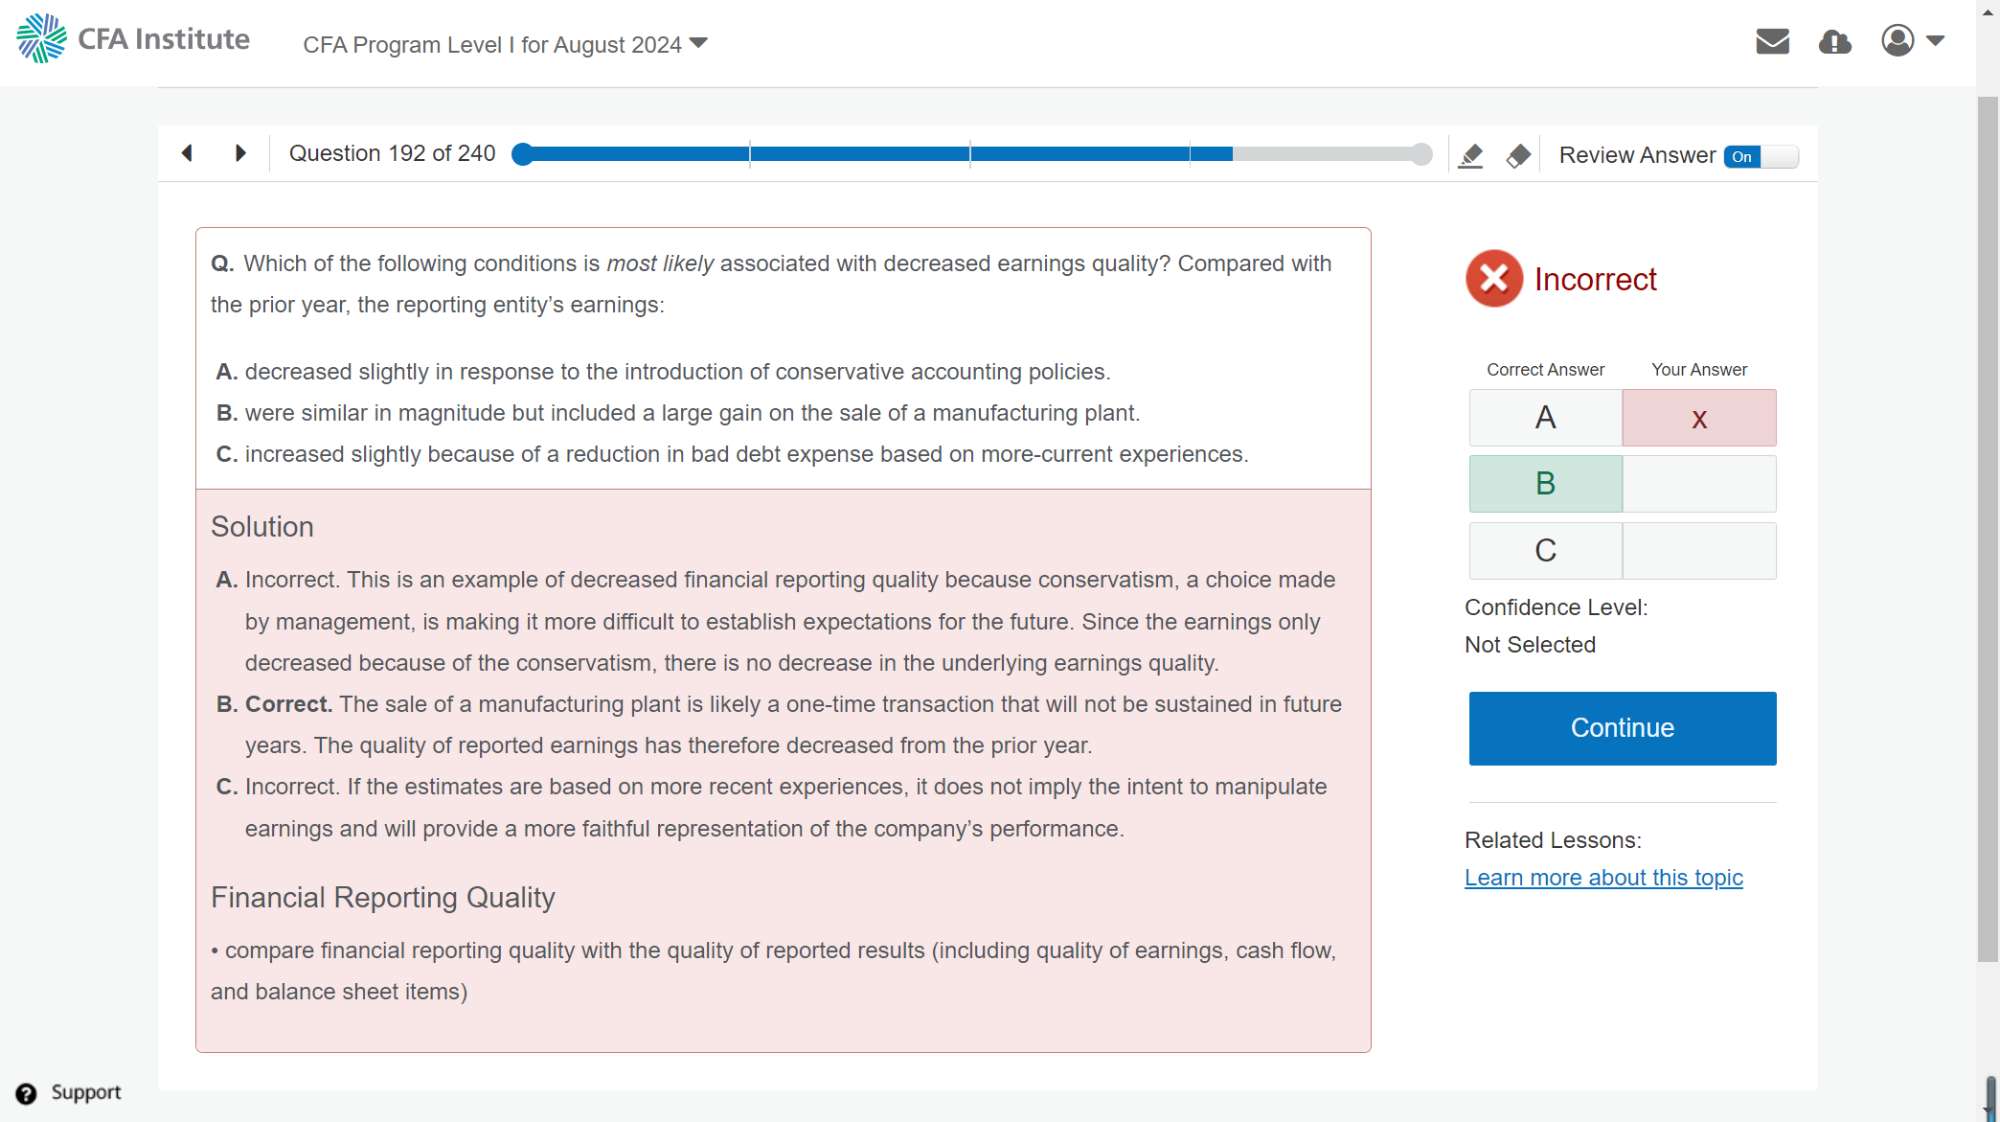This screenshot has height=1122, width=2000.
Task: Select answer option B box
Action: tap(1545, 484)
